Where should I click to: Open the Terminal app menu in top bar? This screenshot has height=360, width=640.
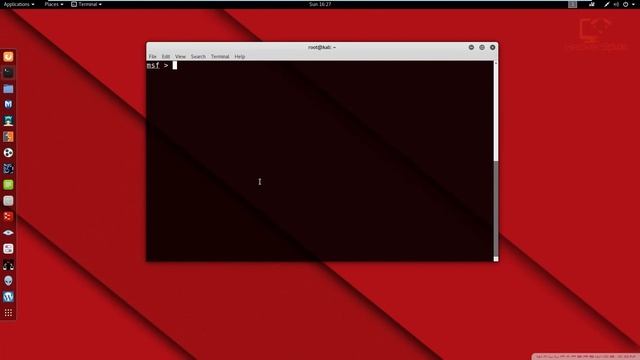(x=87, y=4)
